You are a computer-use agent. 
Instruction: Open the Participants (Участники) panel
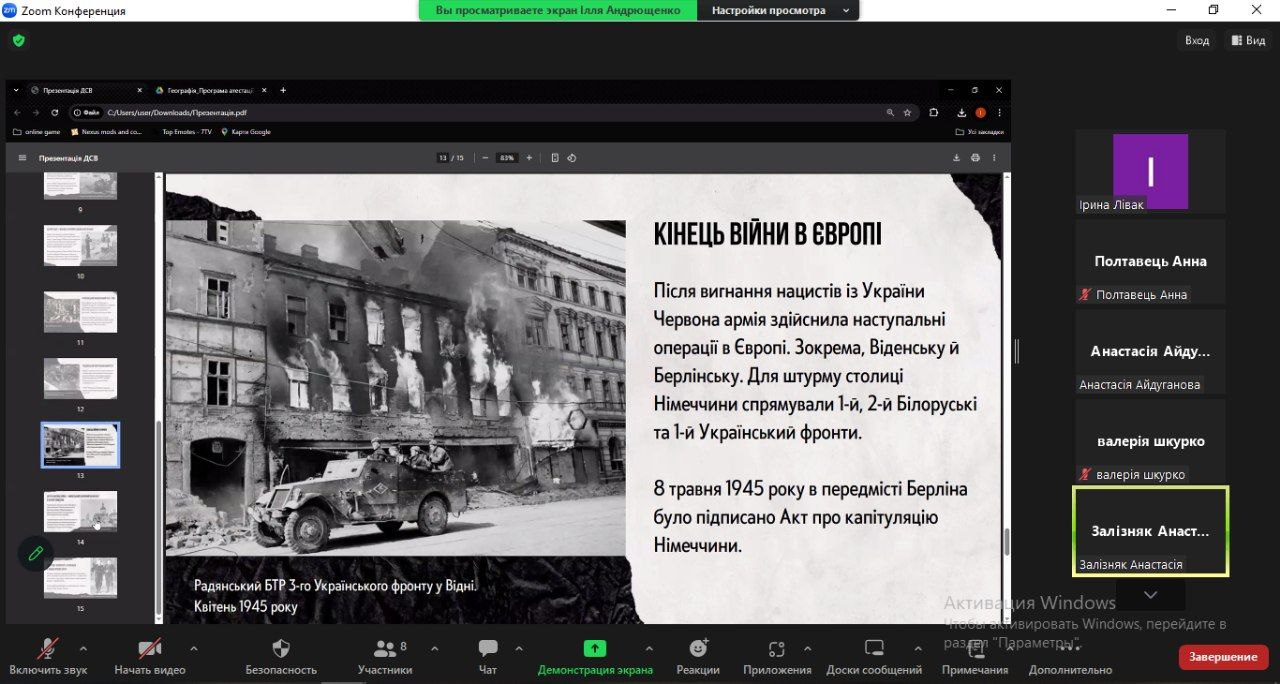[x=384, y=648]
